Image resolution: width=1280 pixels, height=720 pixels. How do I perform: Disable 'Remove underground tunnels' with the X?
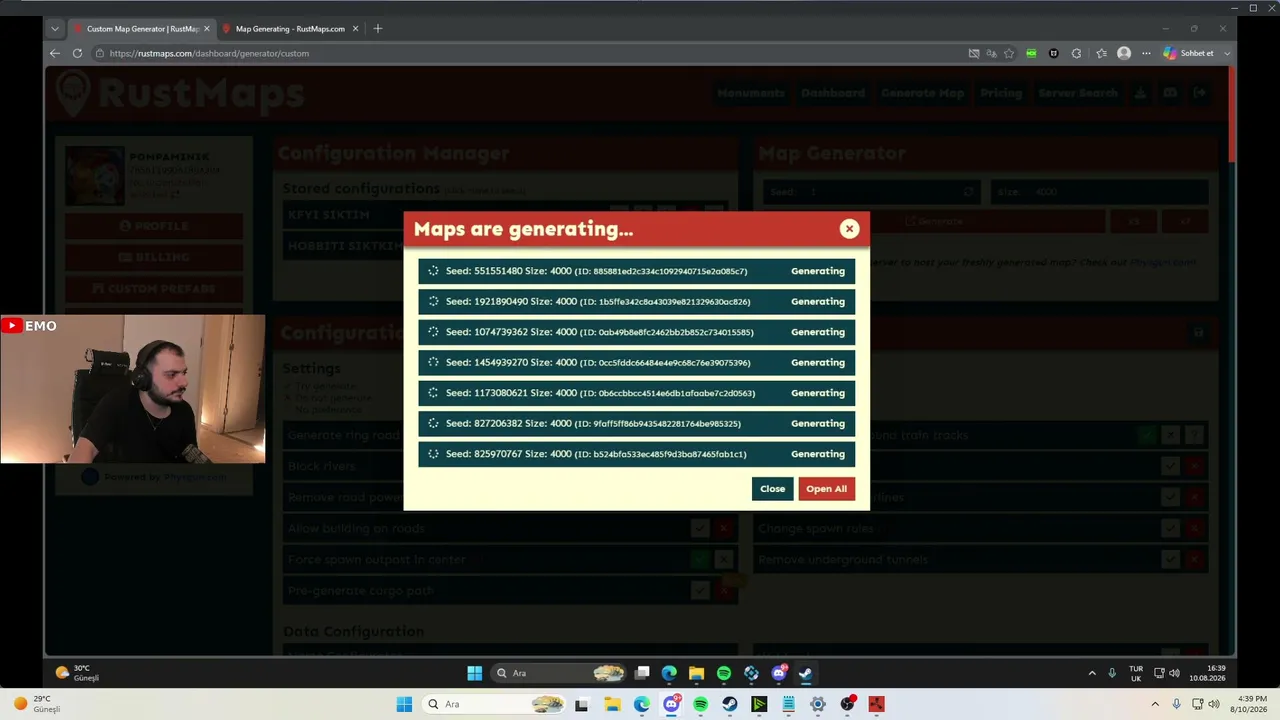1194,559
